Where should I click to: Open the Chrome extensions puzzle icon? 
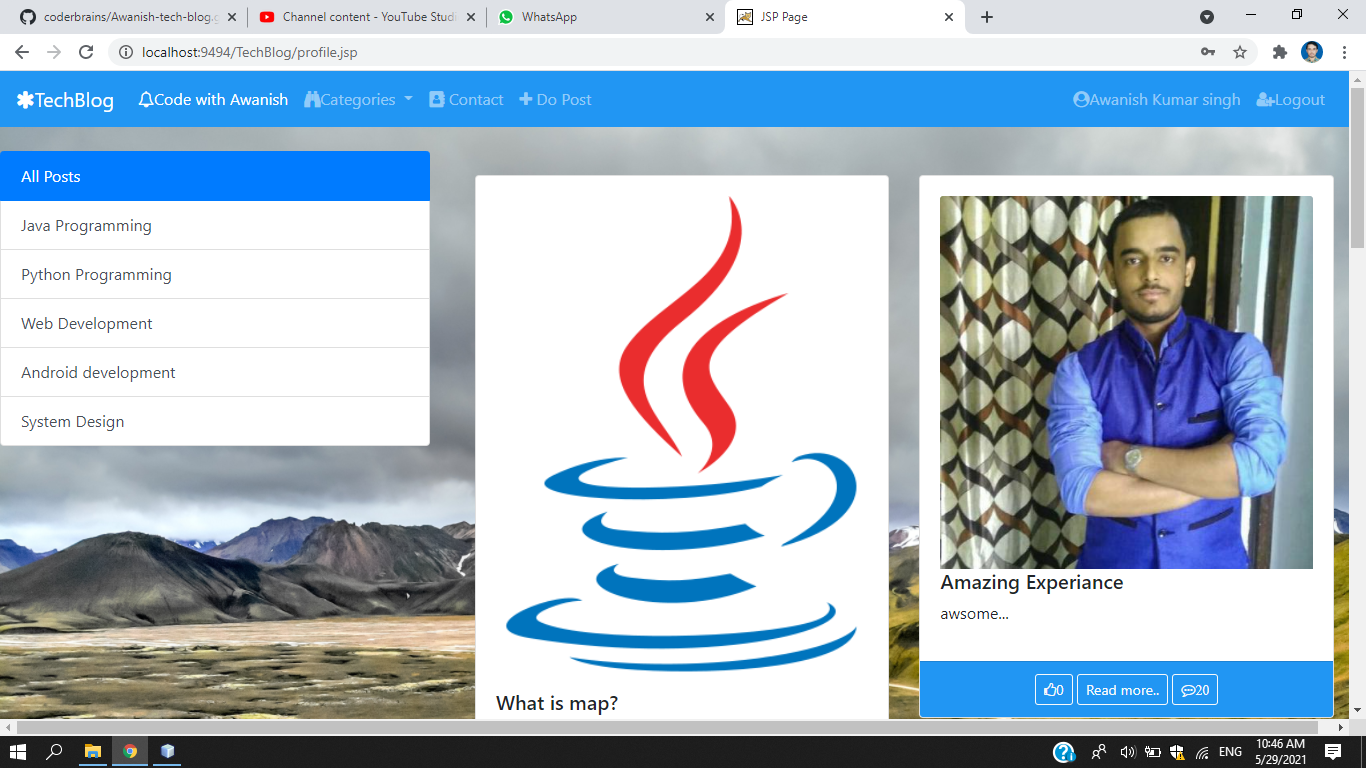pyautogui.click(x=1279, y=52)
